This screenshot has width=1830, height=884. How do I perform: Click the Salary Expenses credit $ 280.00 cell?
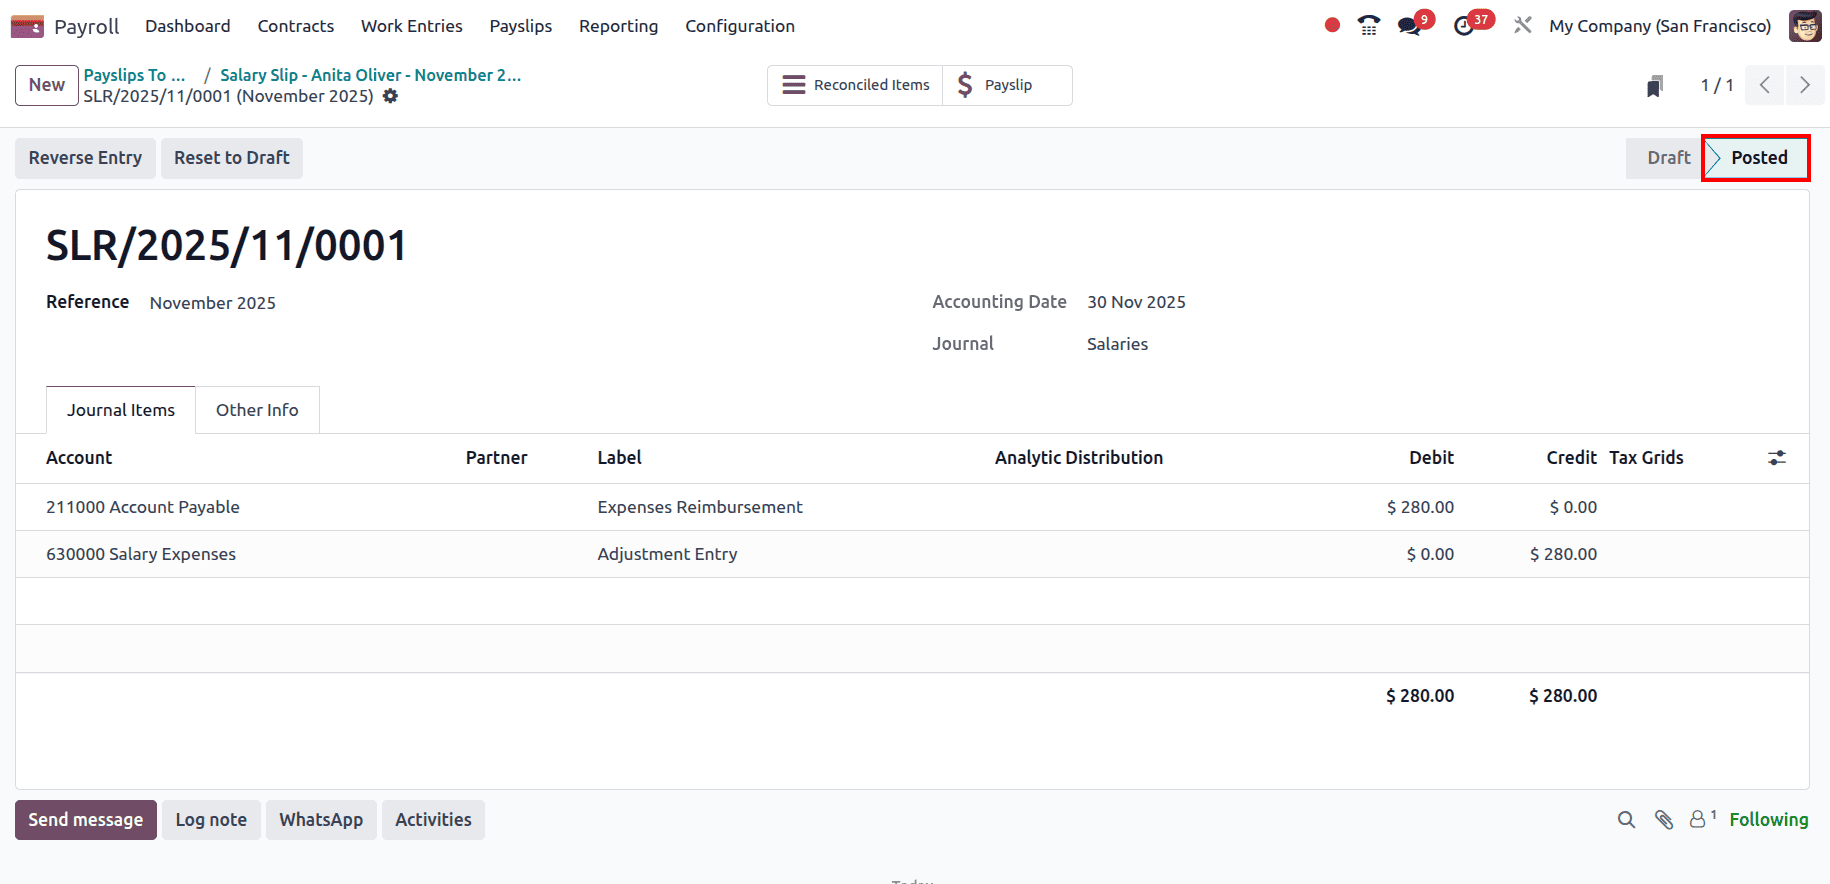point(1563,554)
